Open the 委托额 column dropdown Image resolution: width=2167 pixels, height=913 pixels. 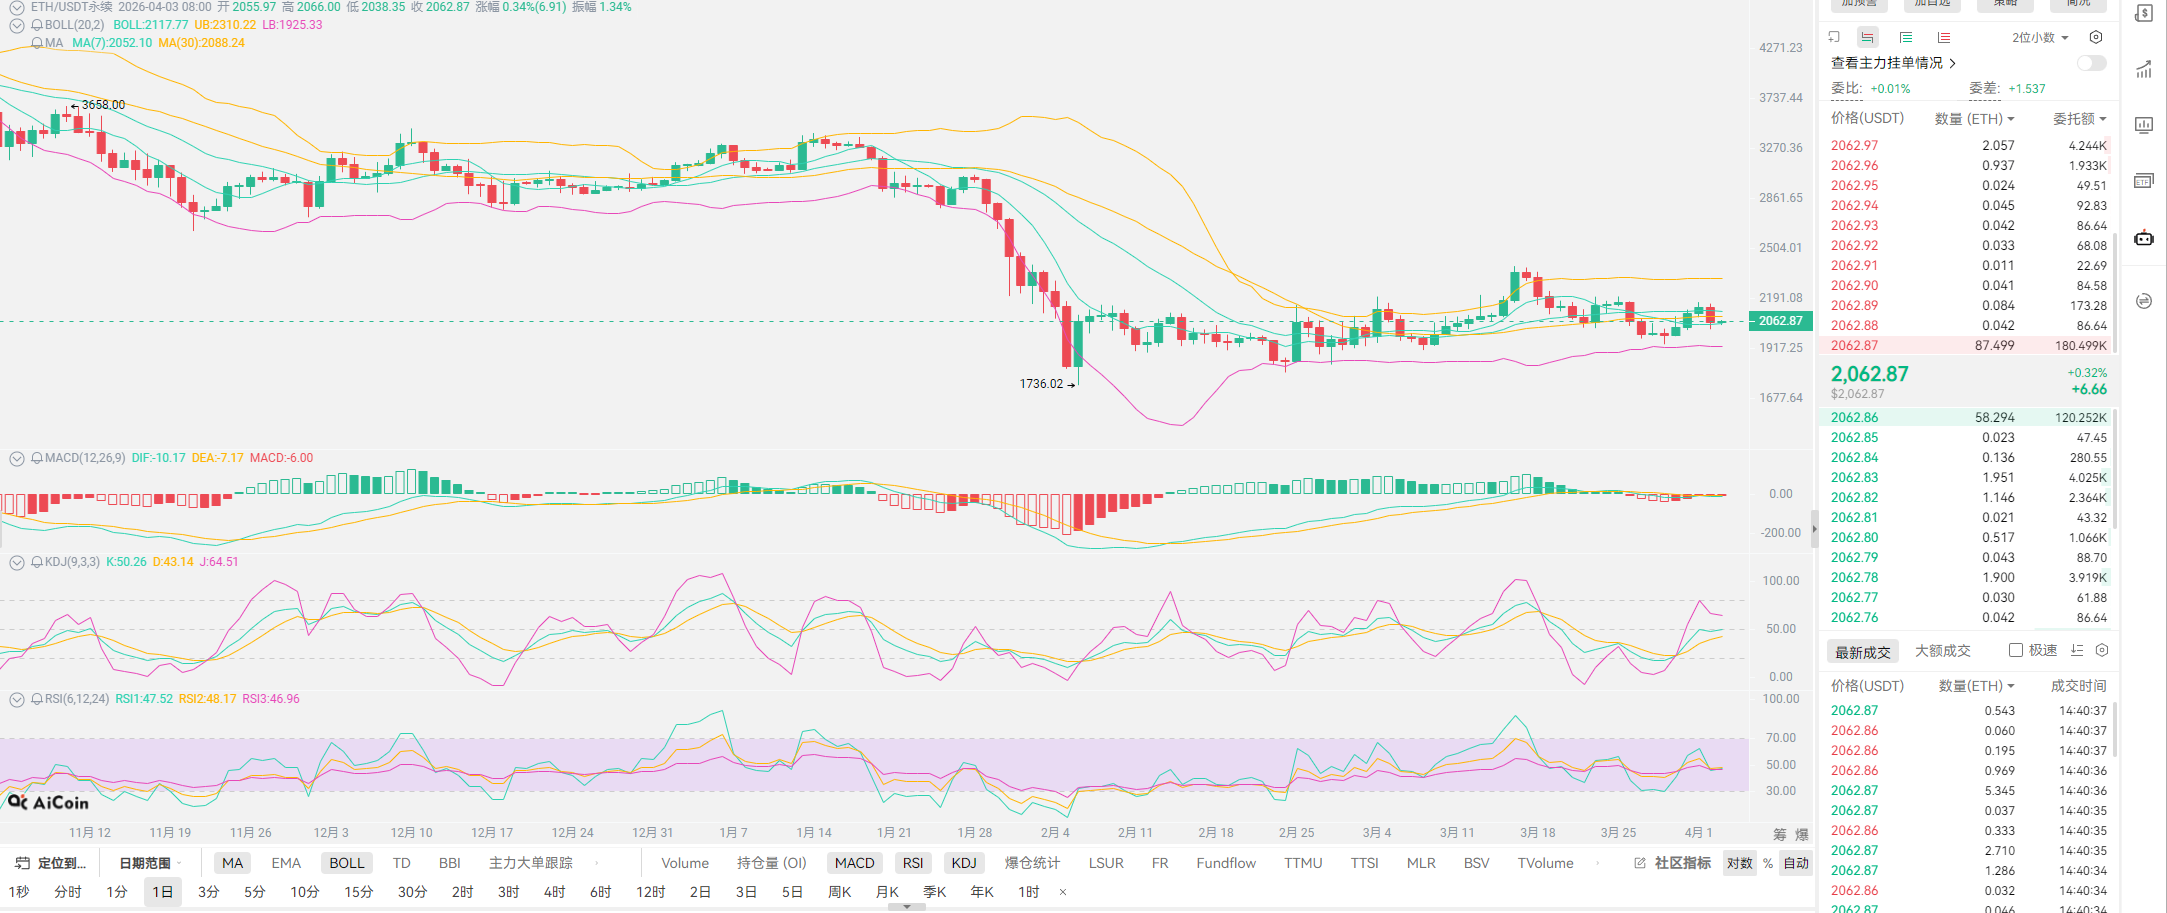coord(2080,119)
